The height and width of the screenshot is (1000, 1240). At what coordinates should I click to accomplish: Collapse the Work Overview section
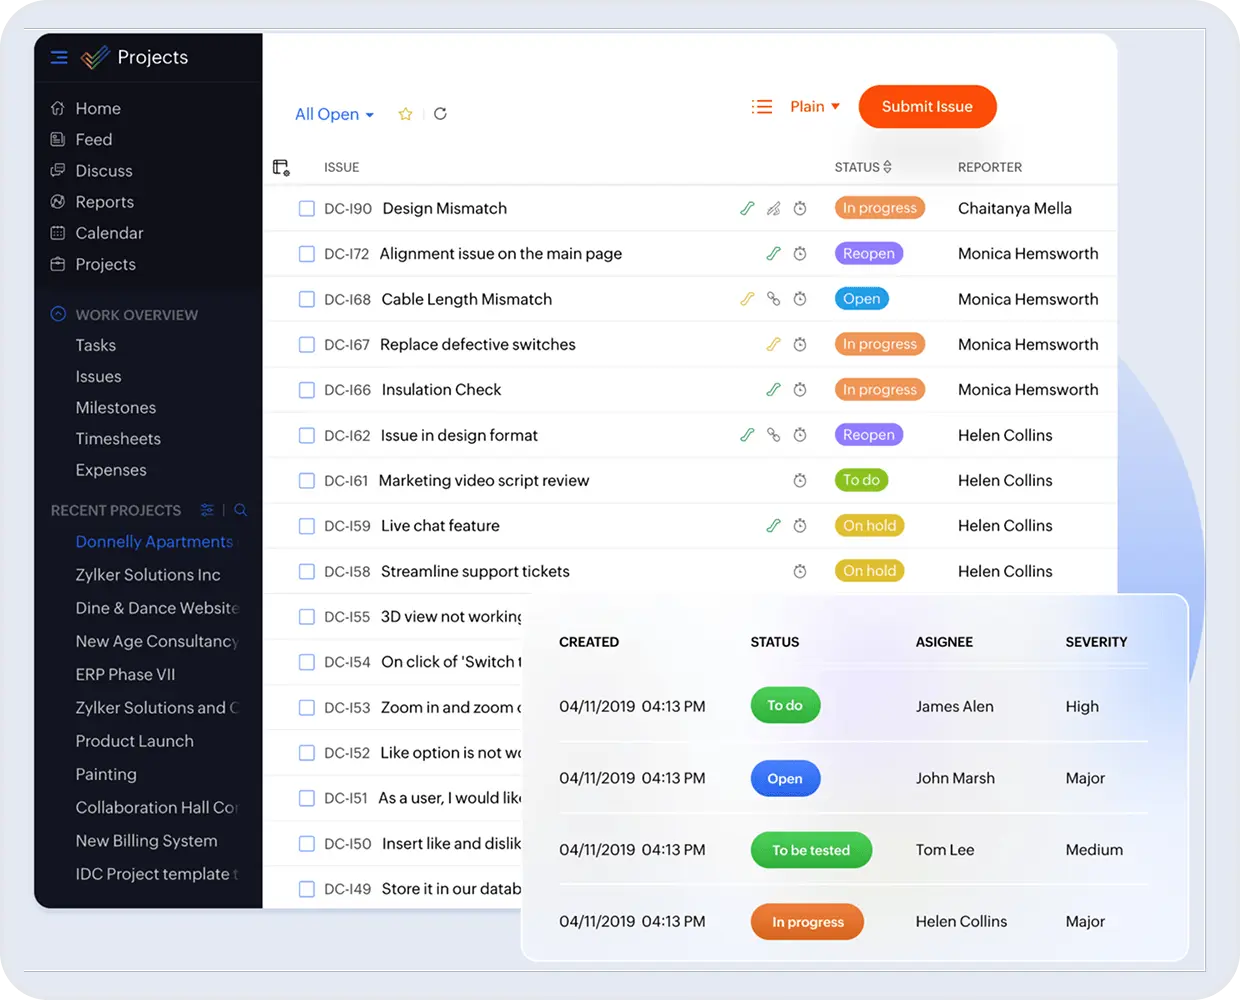pos(58,314)
